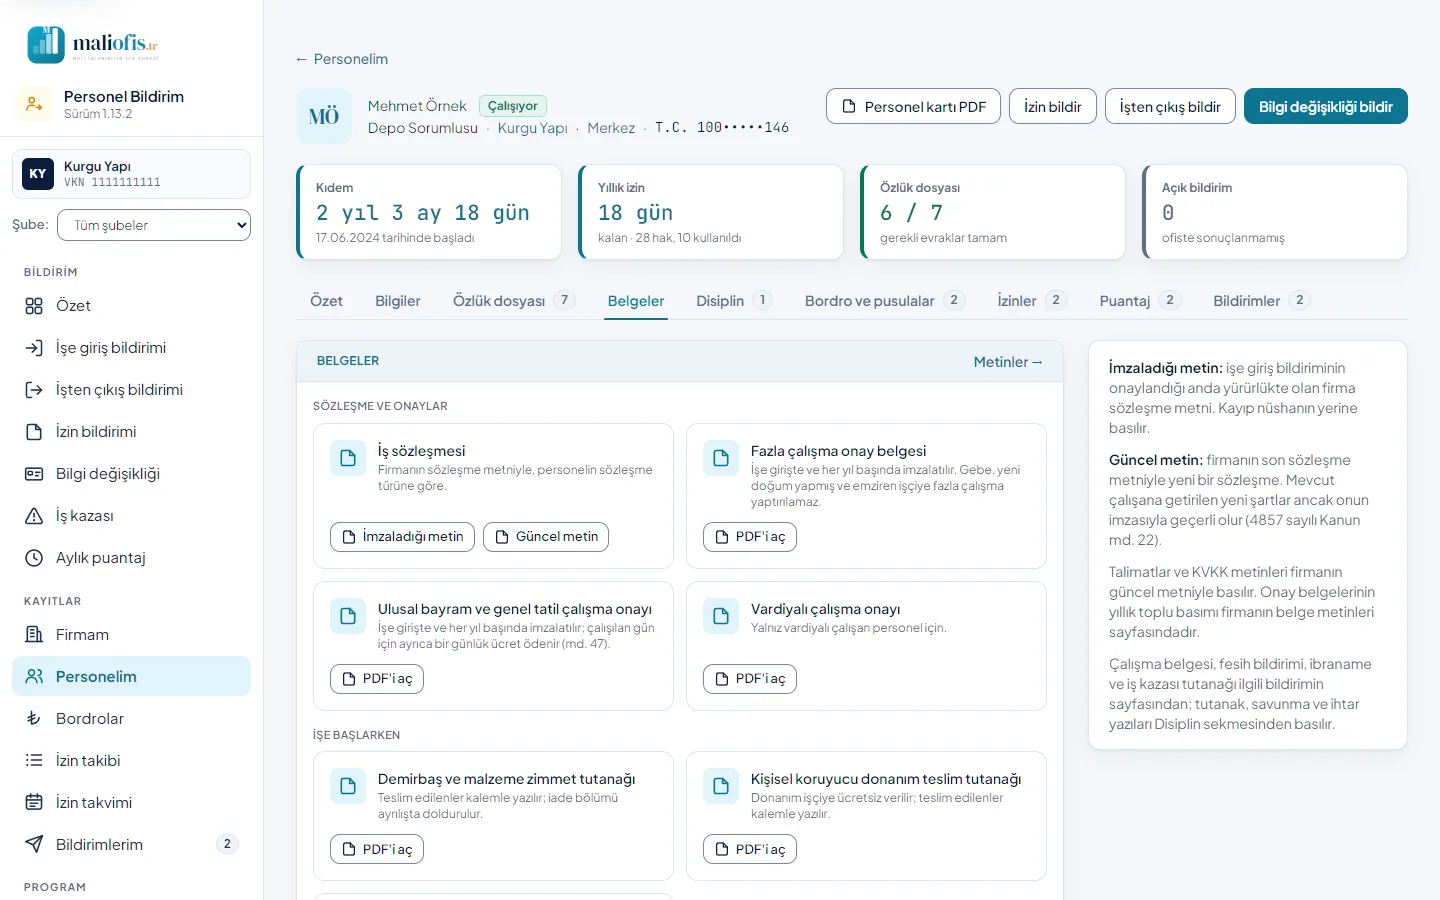Click the Kurgu Yapı company card
This screenshot has height=900, width=1440.
131,174
